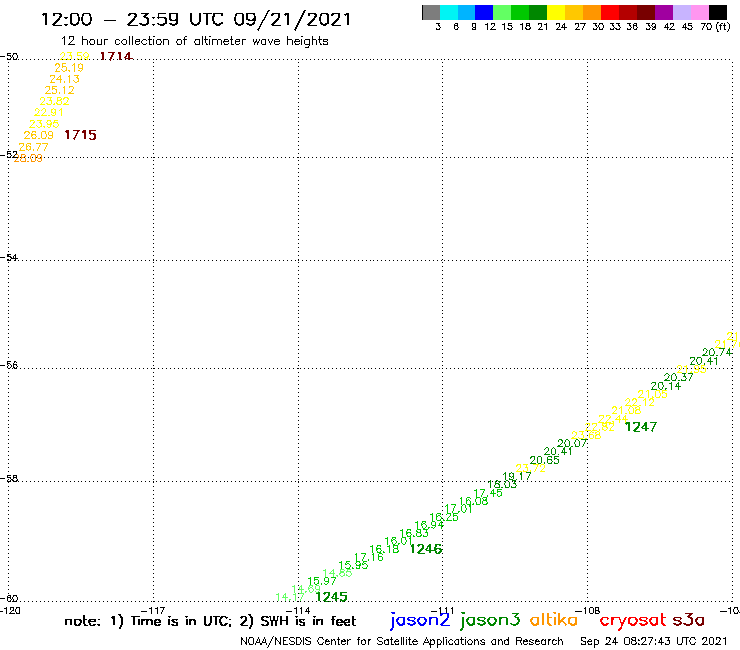The width and height of the screenshot is (740, 650).
Task: Click the black swatch at the color bar end
Action: [x=717, y=12]
